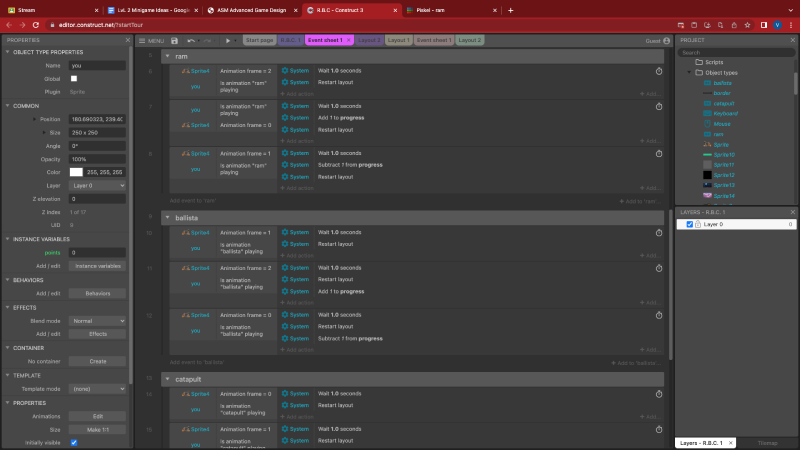Viewport: 800px width, 450px height.
Task: Click the Undo arrow icon
Action: 190,40
